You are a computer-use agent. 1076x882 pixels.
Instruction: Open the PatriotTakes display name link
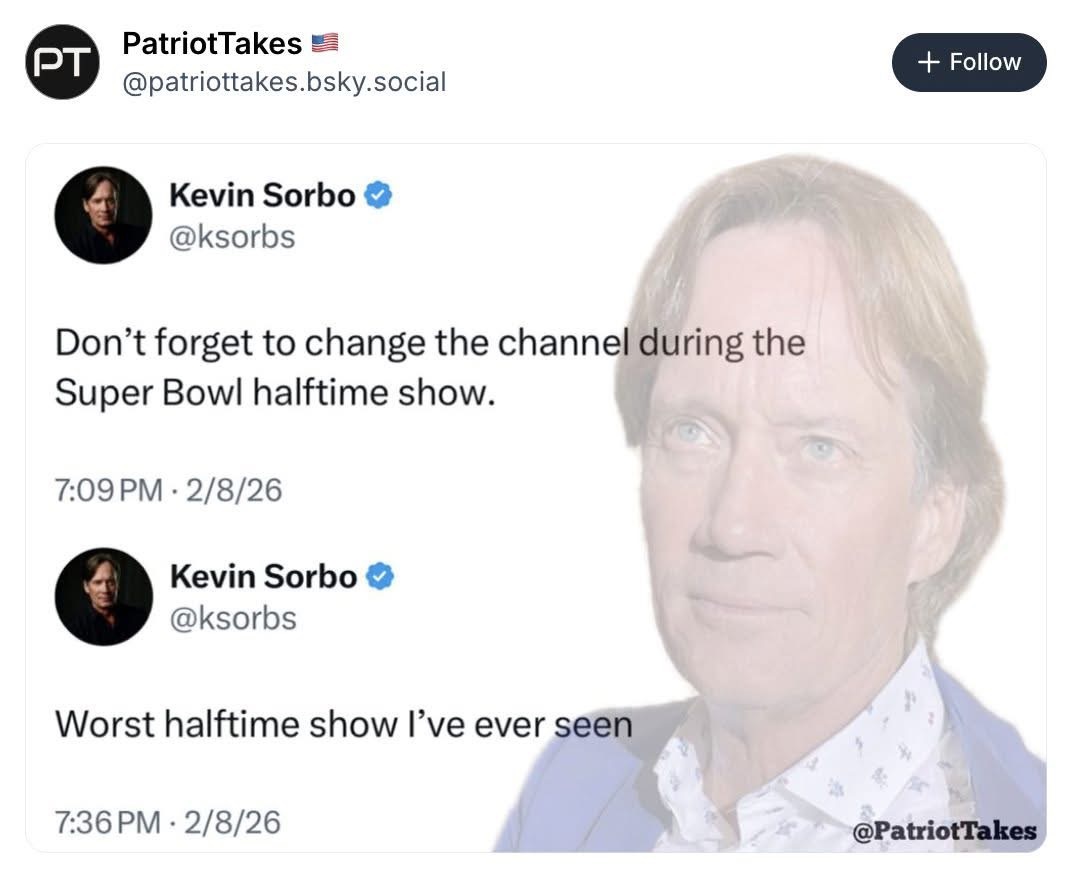coord(211,43)
